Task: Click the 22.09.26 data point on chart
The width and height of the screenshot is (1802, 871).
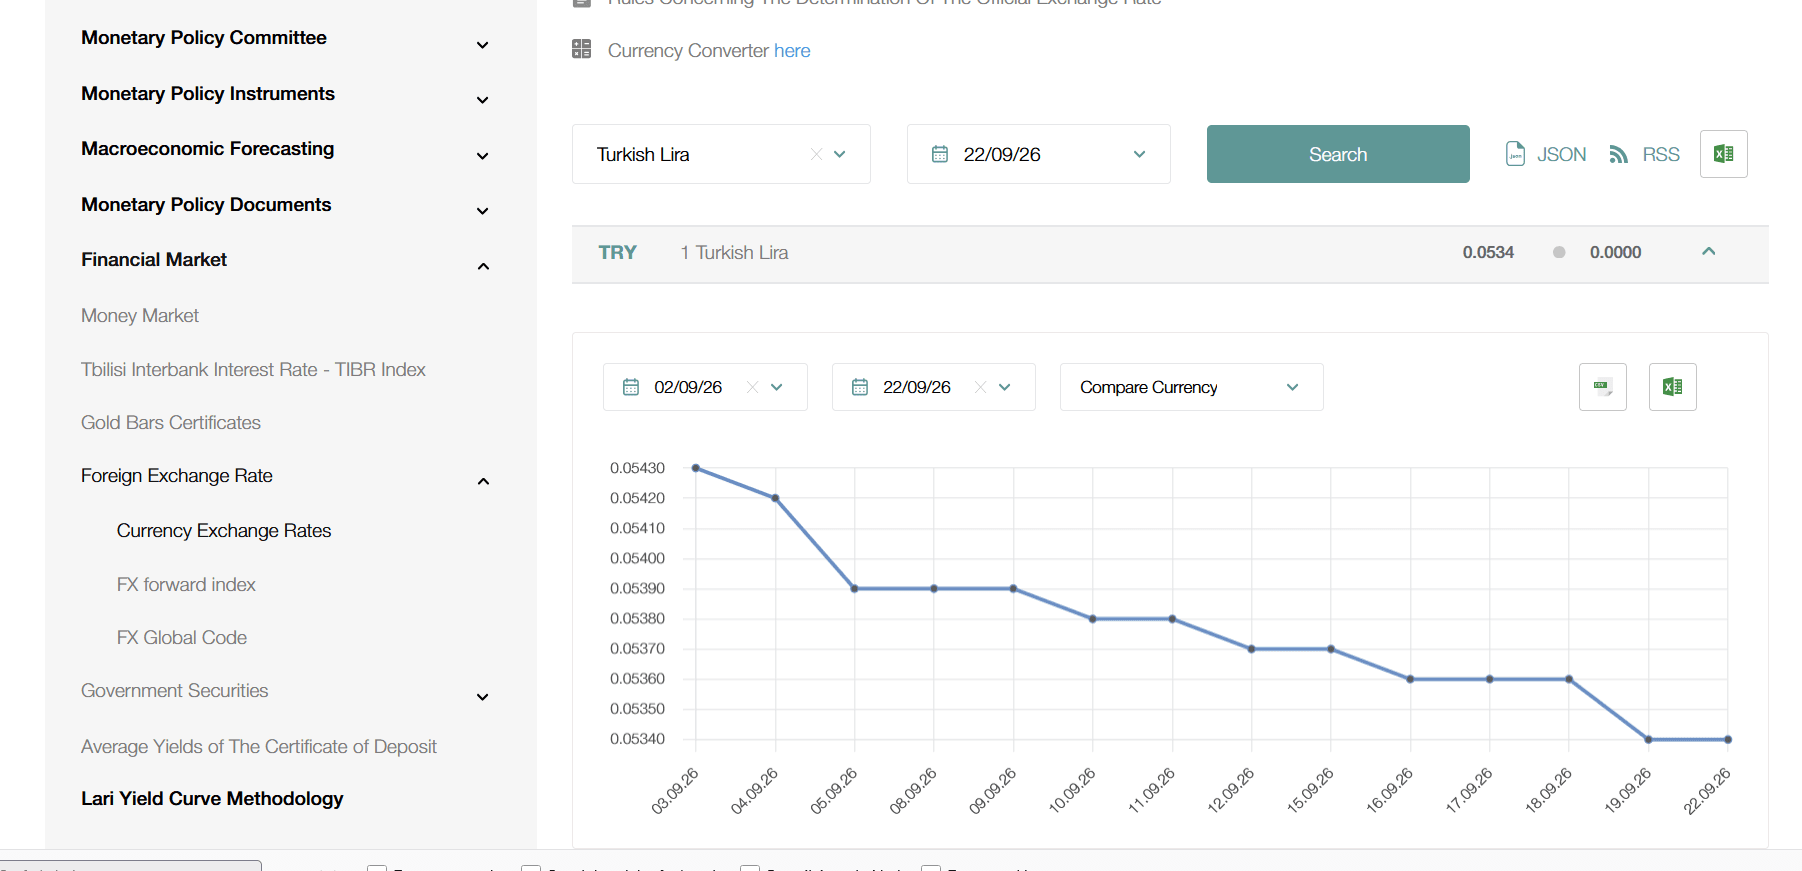Action: click(x=1728, y=740)
